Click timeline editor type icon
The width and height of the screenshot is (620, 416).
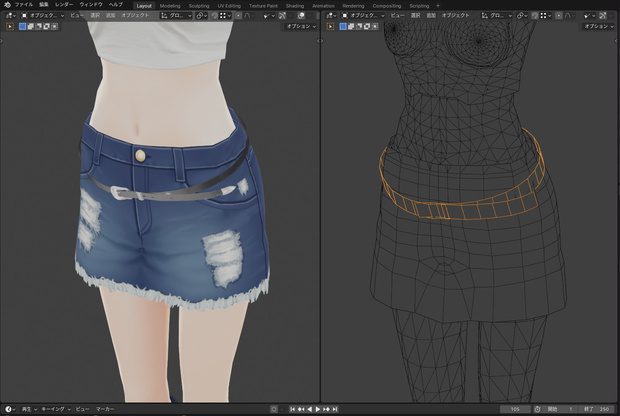pos(9,409)
